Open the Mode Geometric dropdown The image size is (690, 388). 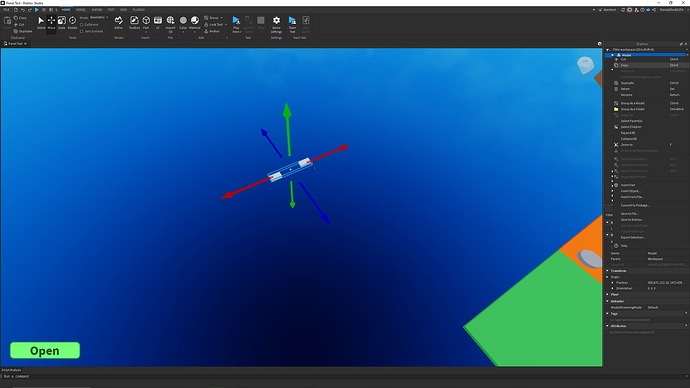tap(99, 18)
